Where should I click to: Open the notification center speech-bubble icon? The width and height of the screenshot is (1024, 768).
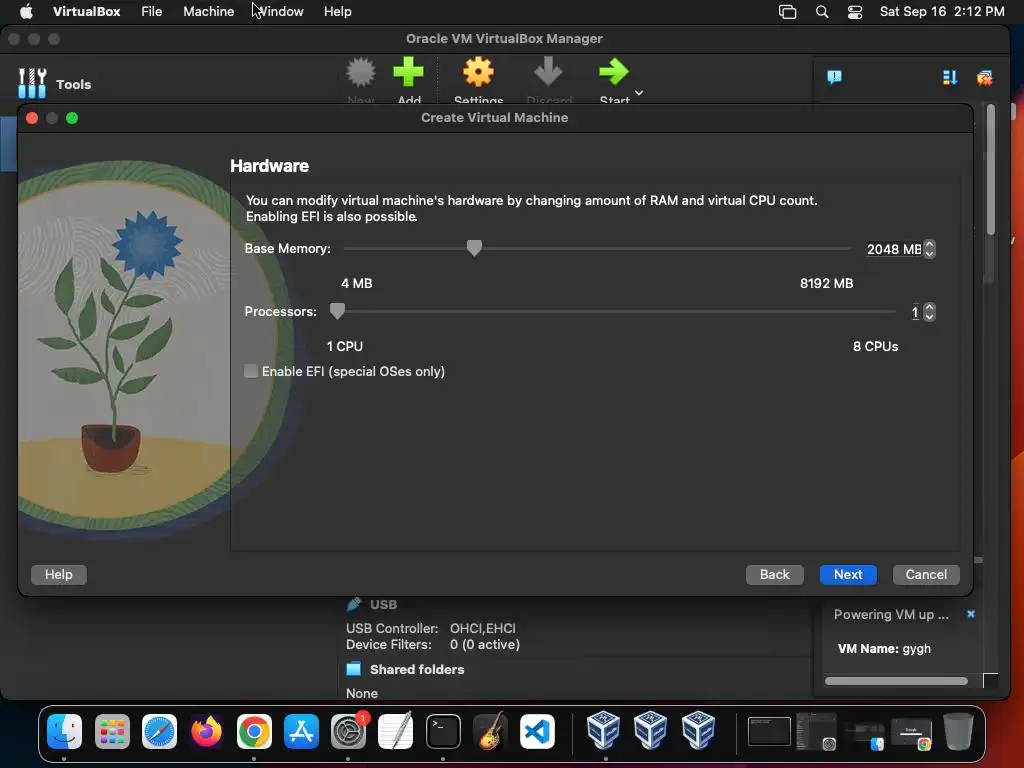835,78
